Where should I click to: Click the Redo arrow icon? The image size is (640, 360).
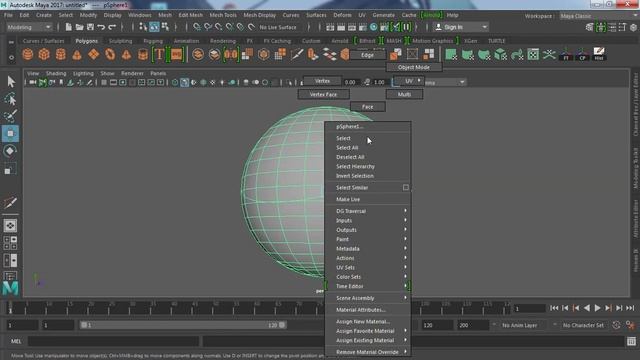click(x=112, y=27)
